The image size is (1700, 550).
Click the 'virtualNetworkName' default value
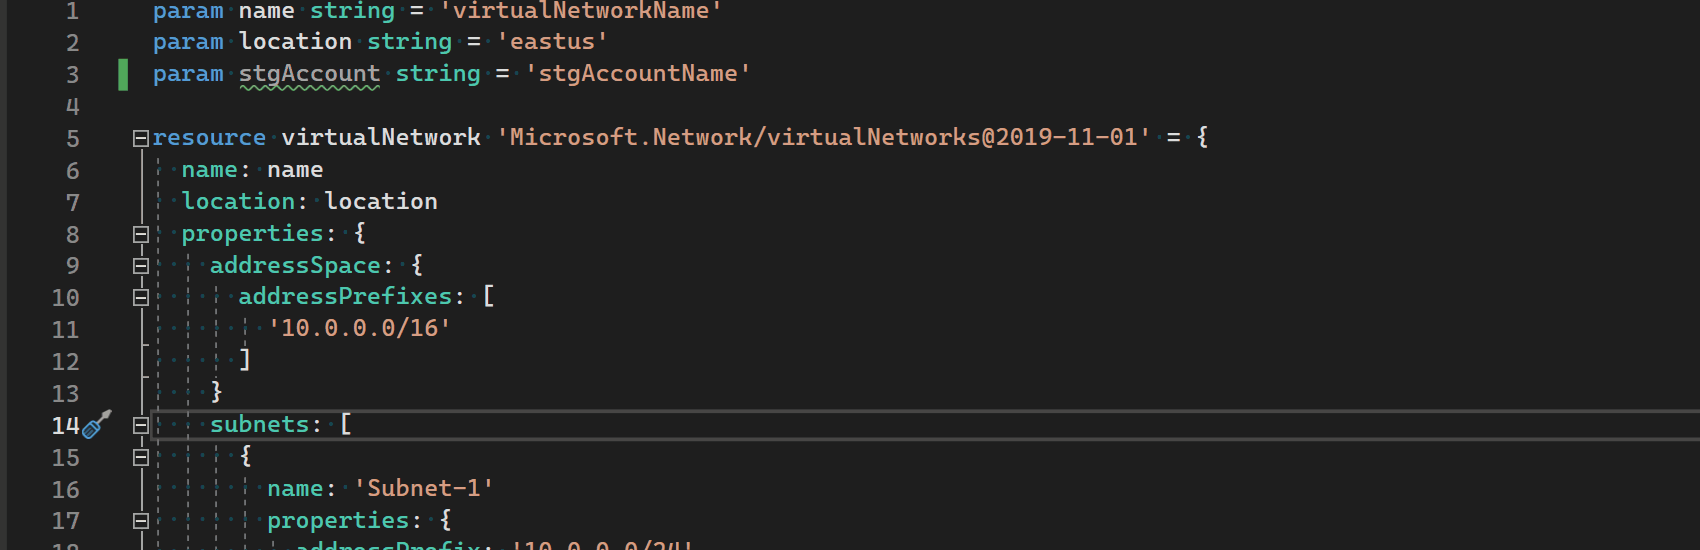point(581,11)
